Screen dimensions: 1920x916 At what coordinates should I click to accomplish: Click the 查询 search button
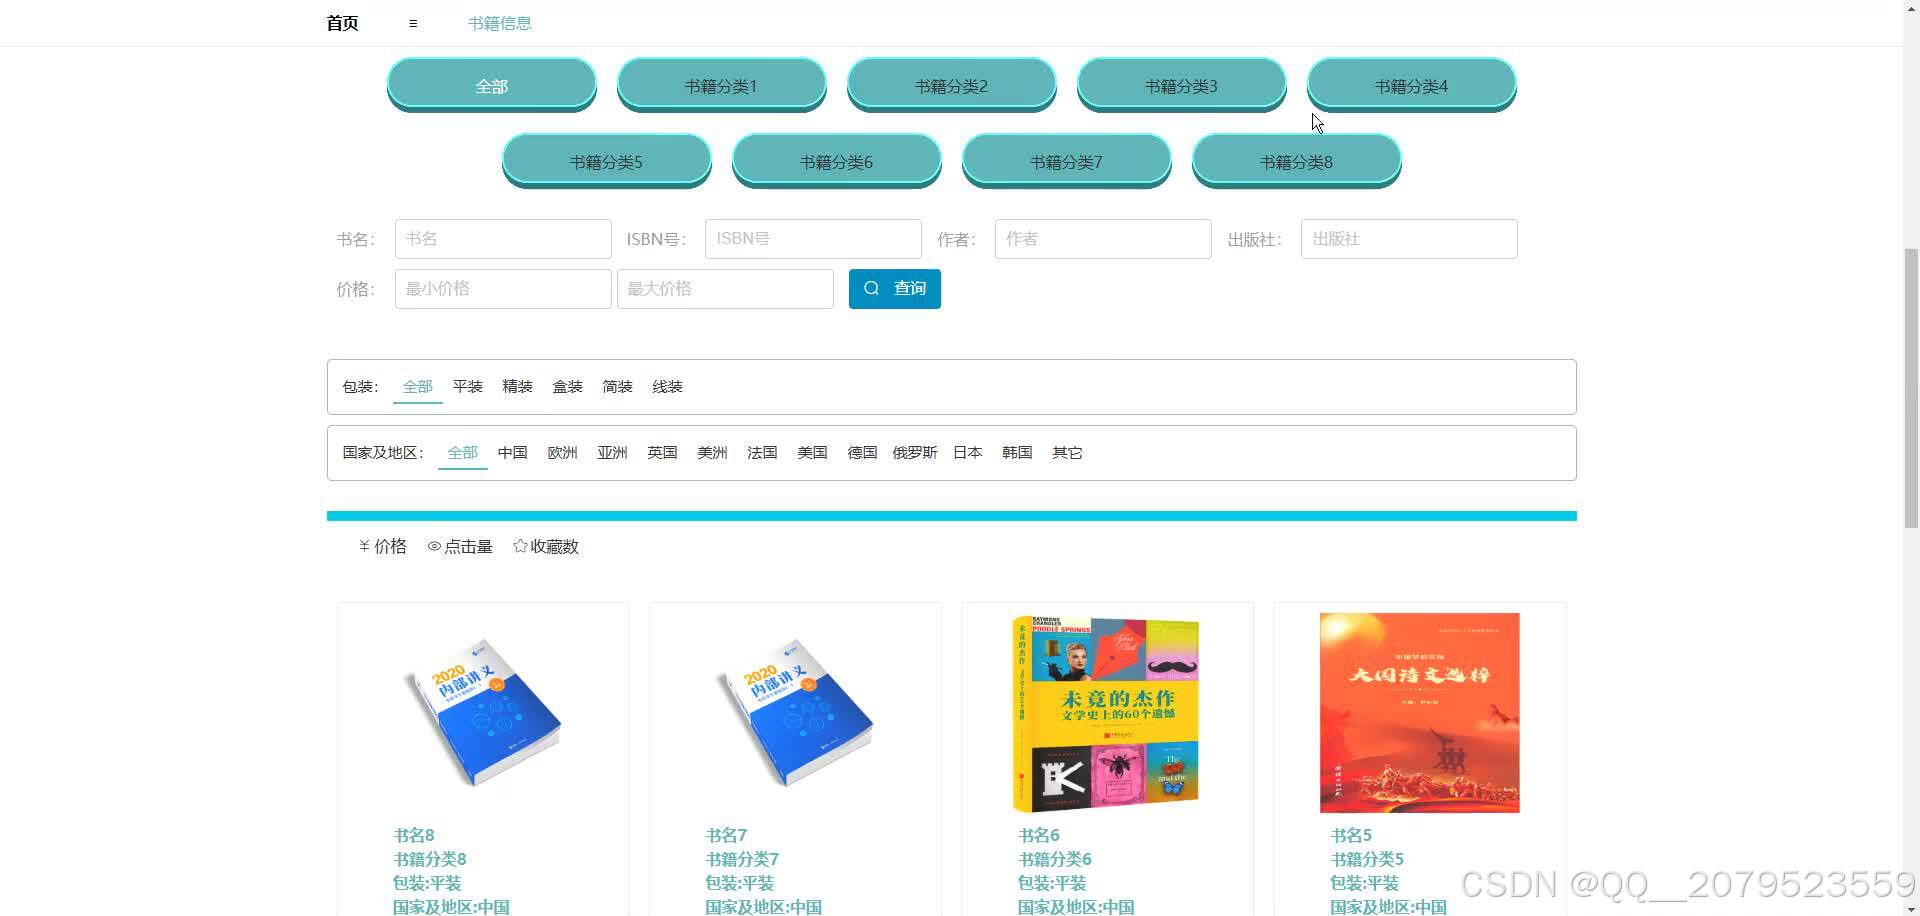click(894, 288)
